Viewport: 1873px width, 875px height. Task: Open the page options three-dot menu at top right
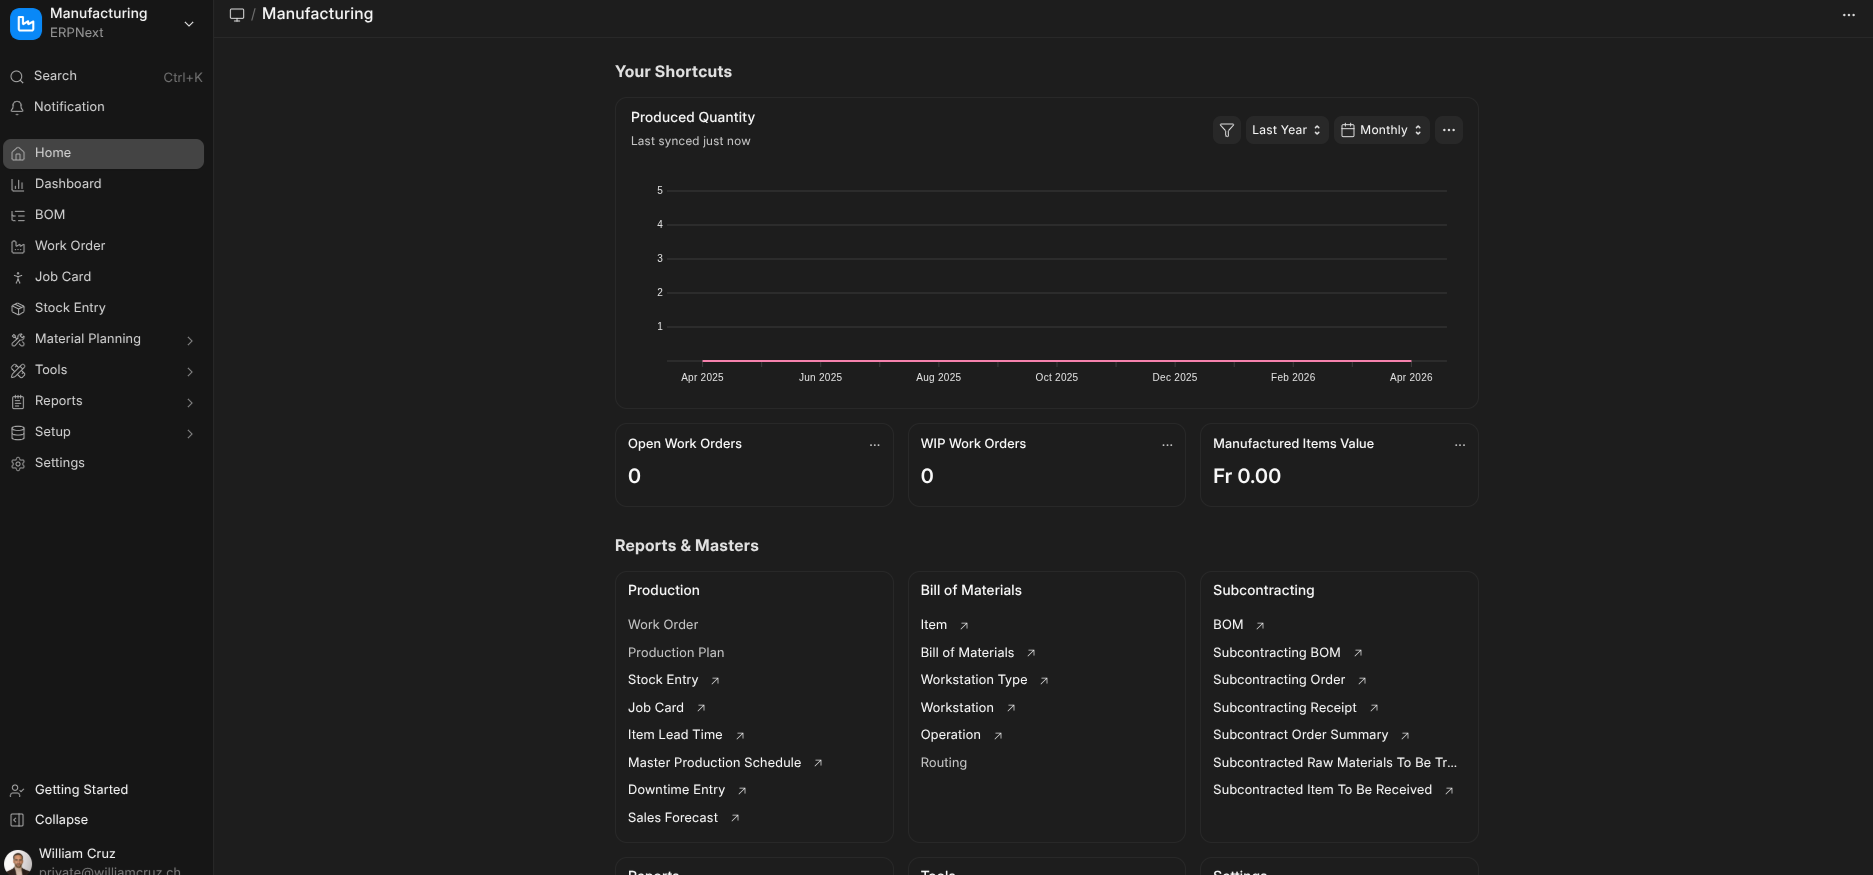(1848, 15)
